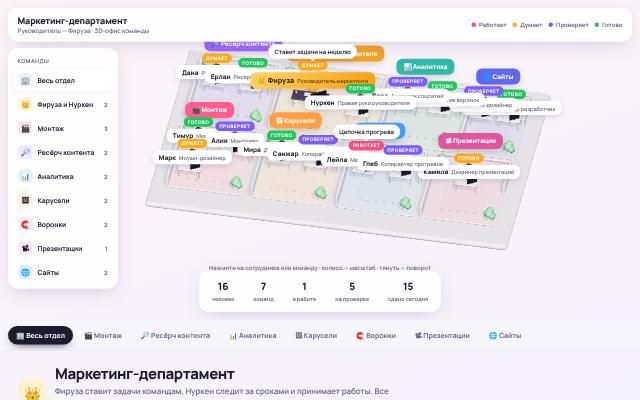Screen dimensions: 640x400
Task: Click the magnifier icon in Ресёрч контента bottom tab
Action: [x=145, y=336]
